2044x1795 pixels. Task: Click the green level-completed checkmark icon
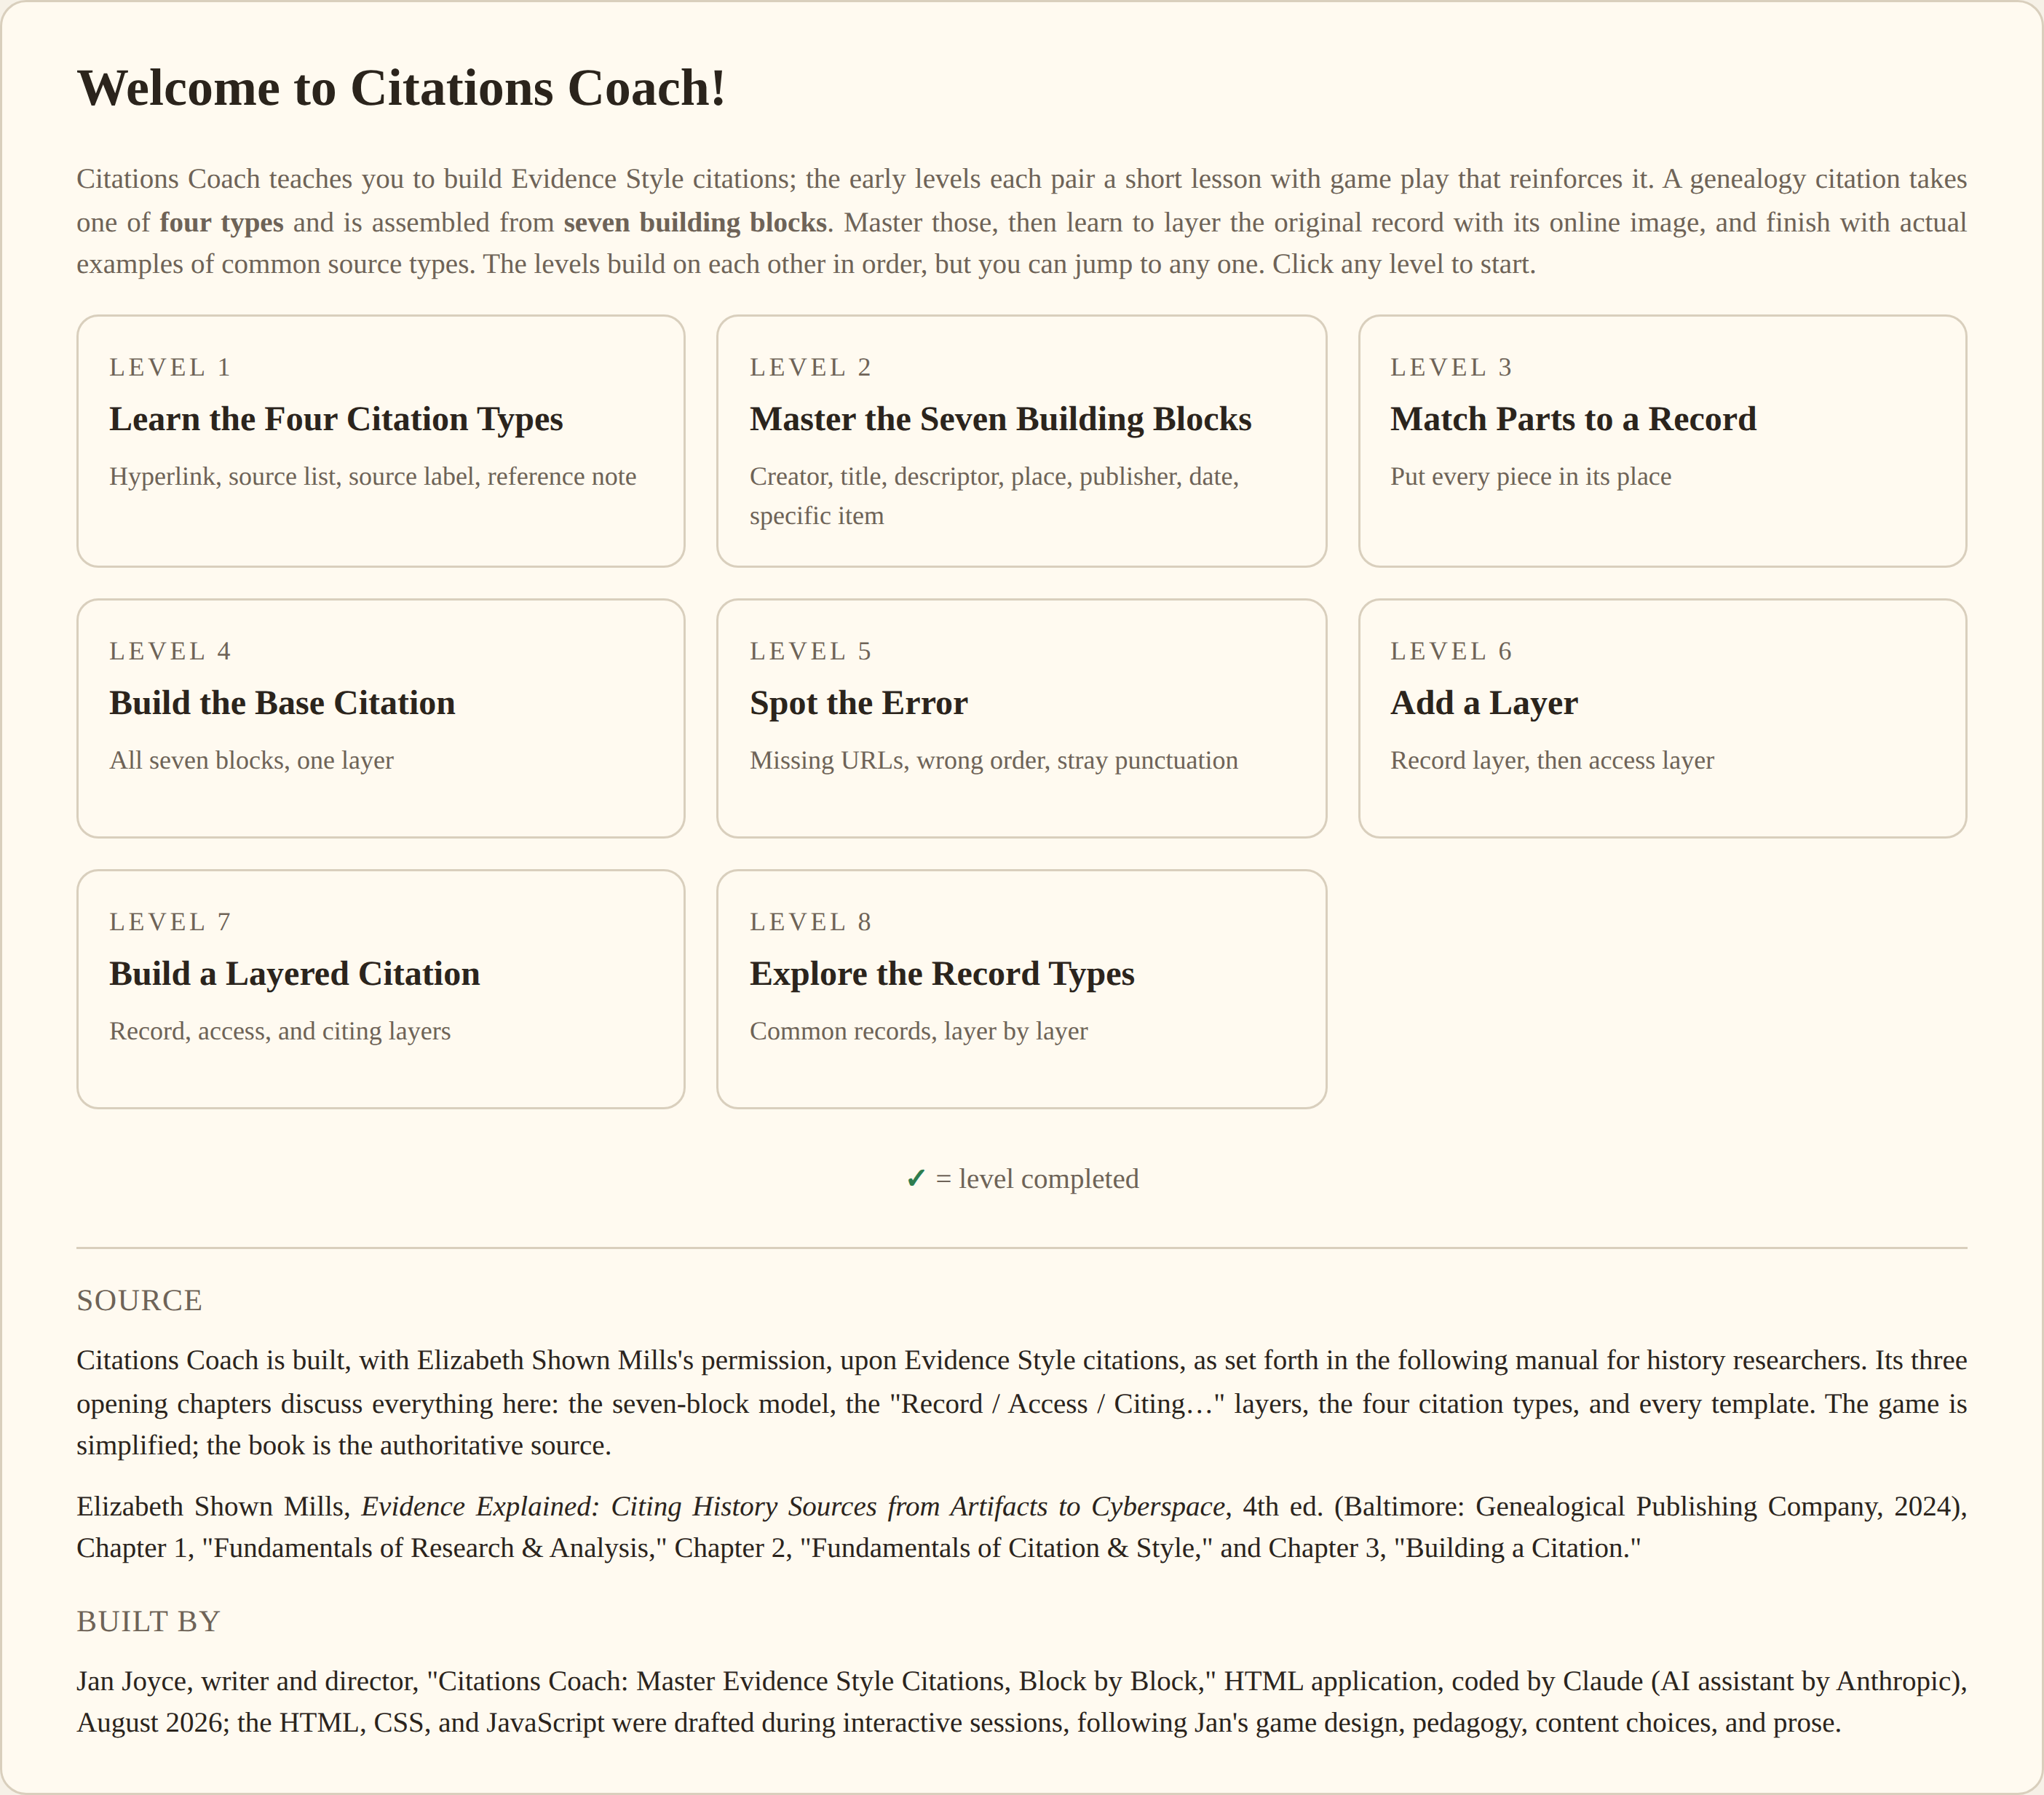(x=915, y=1179)
